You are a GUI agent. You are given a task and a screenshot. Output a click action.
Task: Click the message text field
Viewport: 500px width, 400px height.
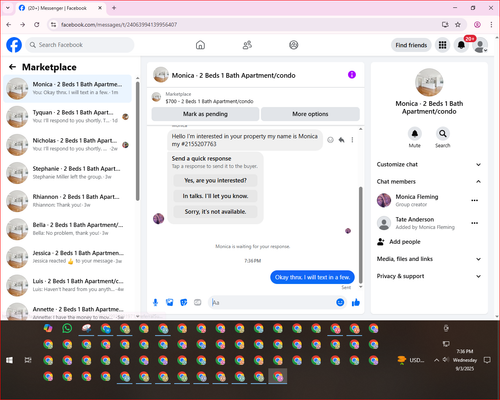(272, 302)
